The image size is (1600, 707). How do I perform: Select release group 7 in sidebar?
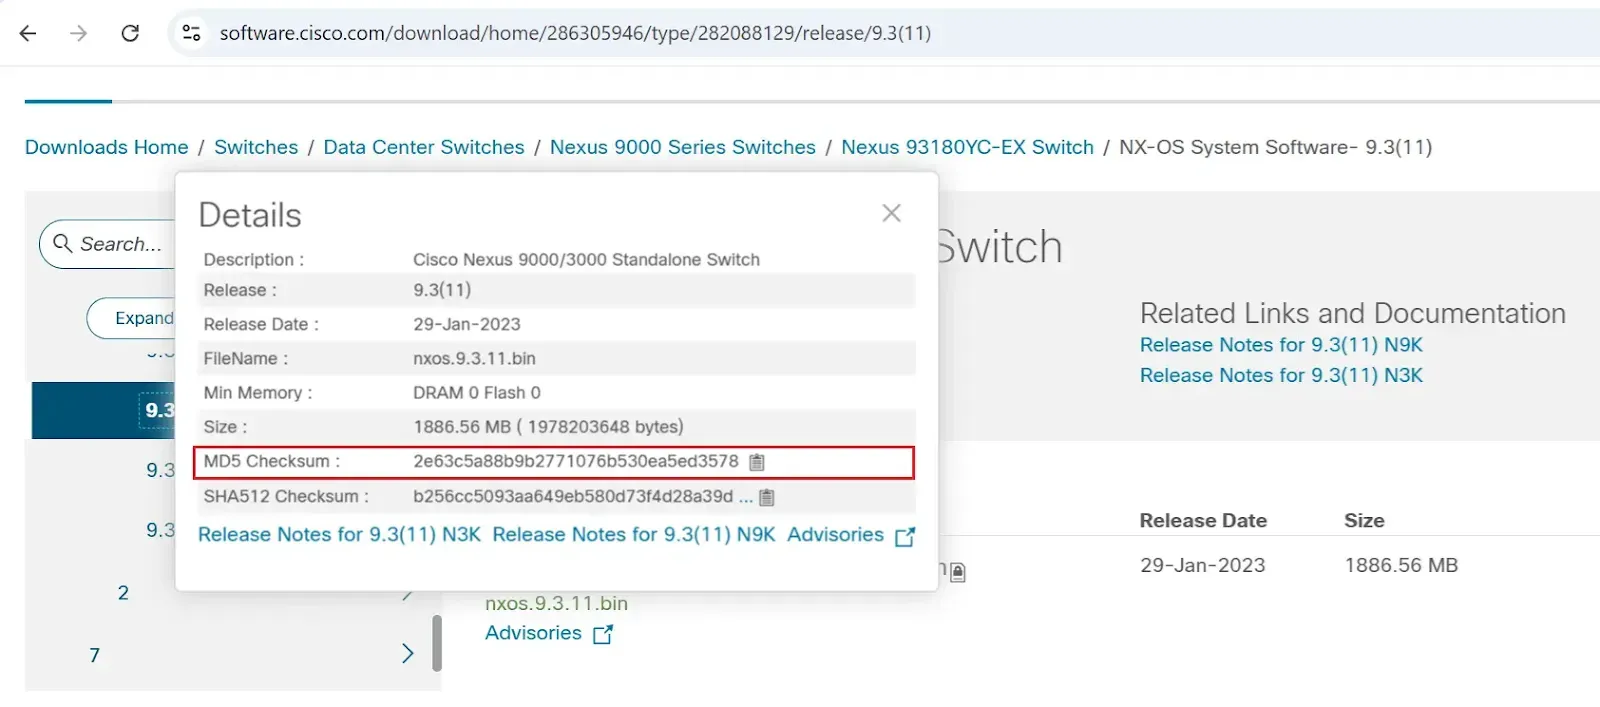click(95, 656)
